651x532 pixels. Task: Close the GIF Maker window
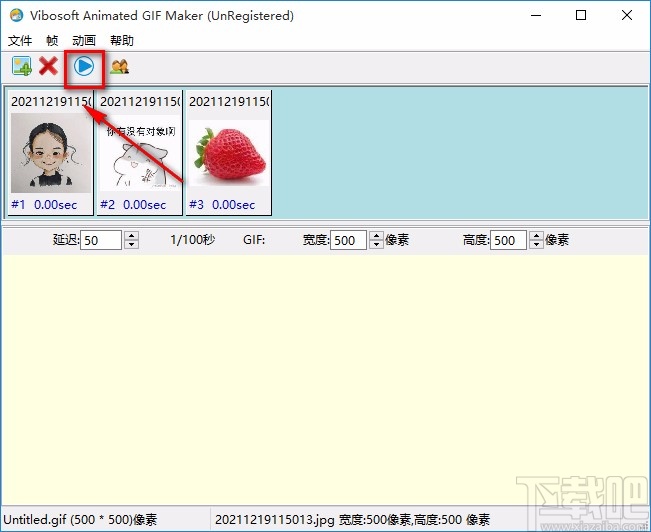(627, 15)
